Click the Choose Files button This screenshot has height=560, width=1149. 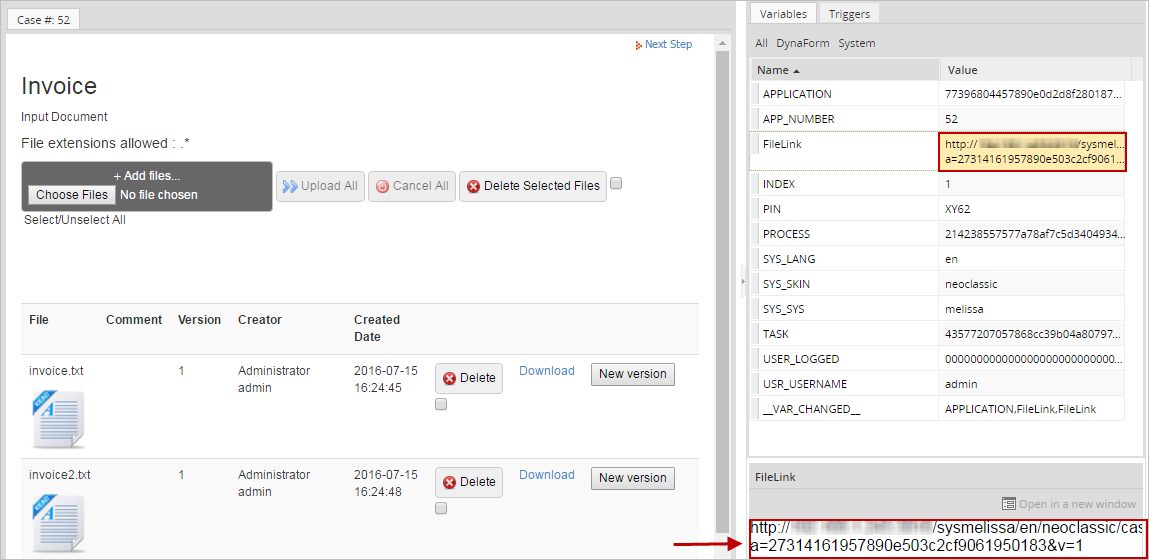tap(71, 195)
